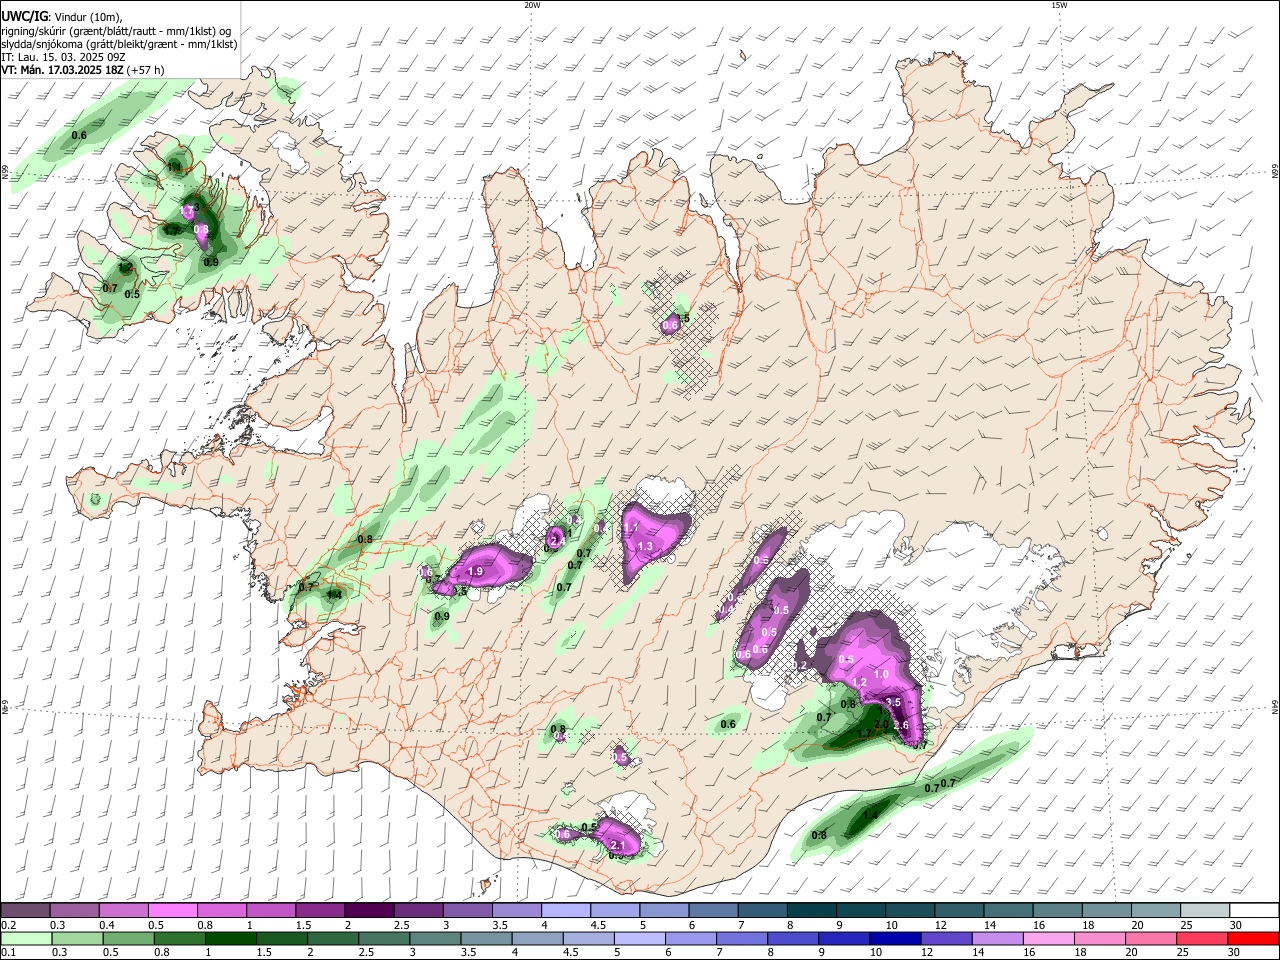1280x960 pixels.
Task: Click the '1.4' rain value offshore southeast
Action: tap(870, 817)
